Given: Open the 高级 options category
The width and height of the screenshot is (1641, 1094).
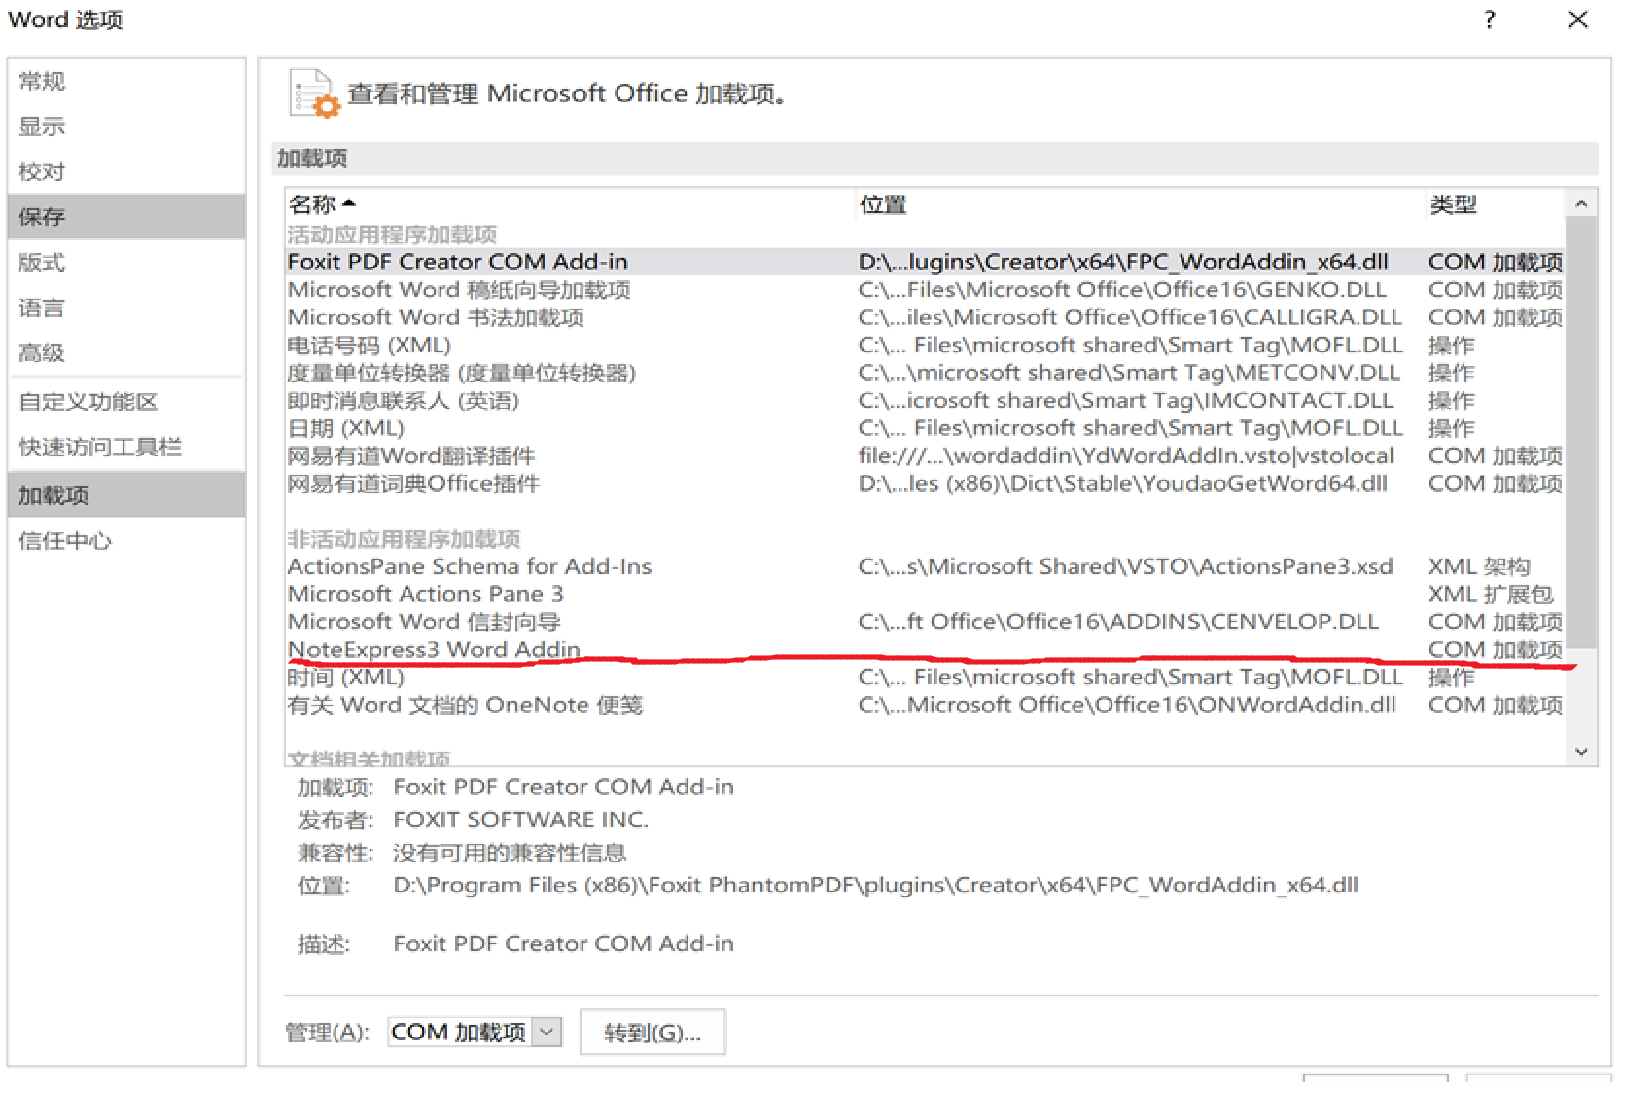Looking at the screenshot, I should 126,352.
